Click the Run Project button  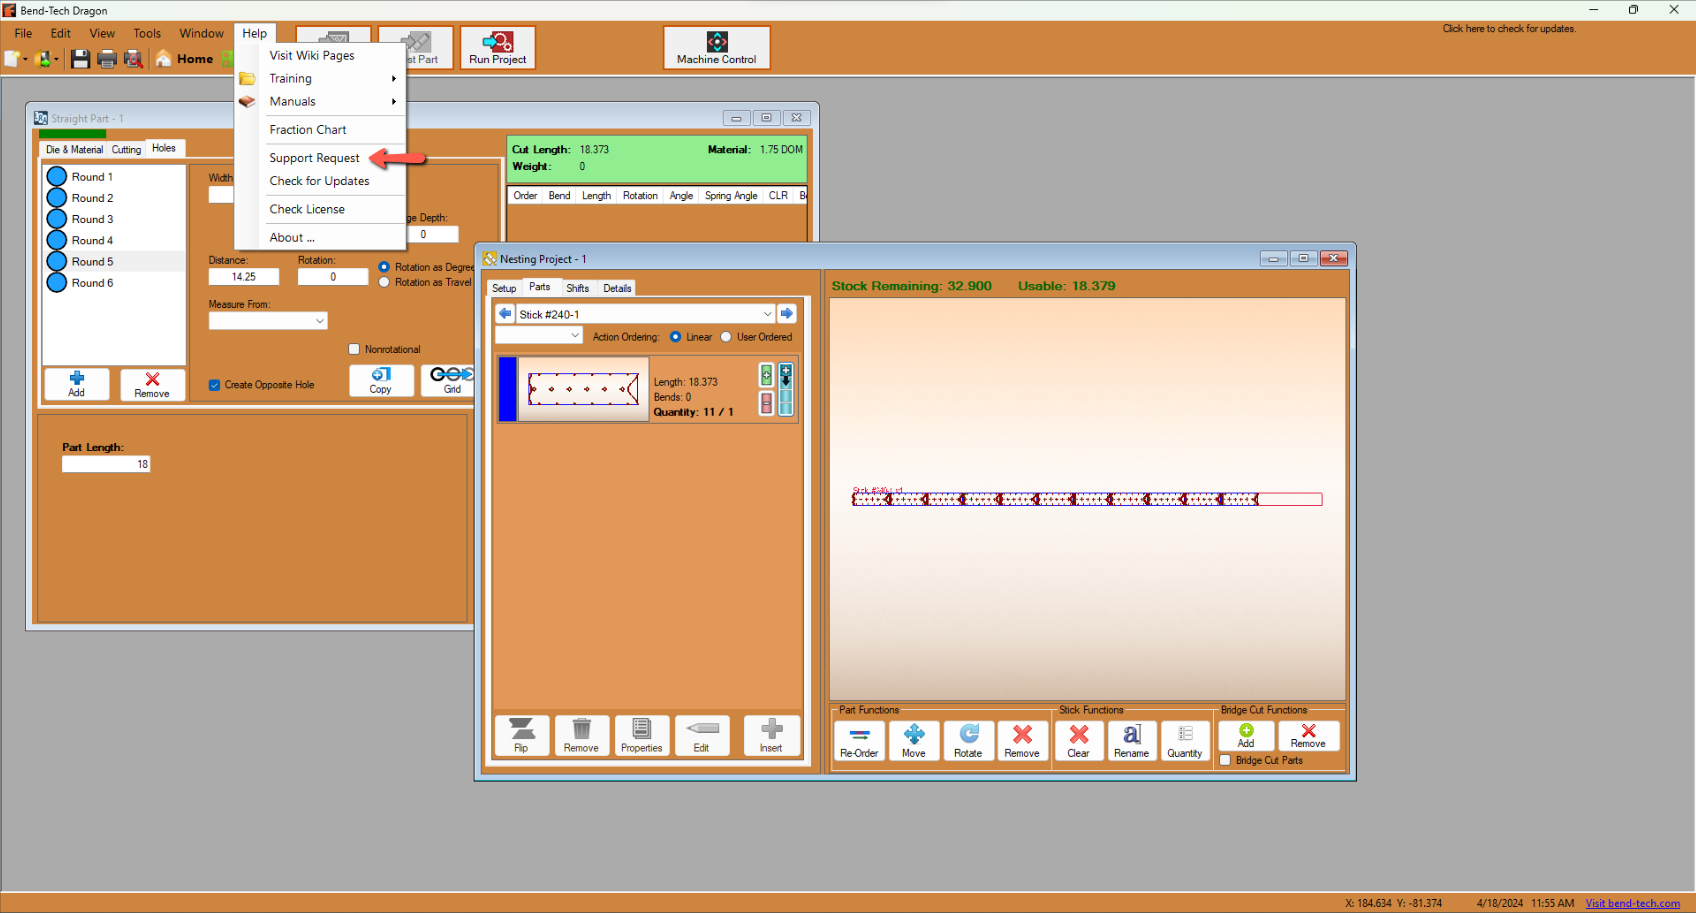498,48
